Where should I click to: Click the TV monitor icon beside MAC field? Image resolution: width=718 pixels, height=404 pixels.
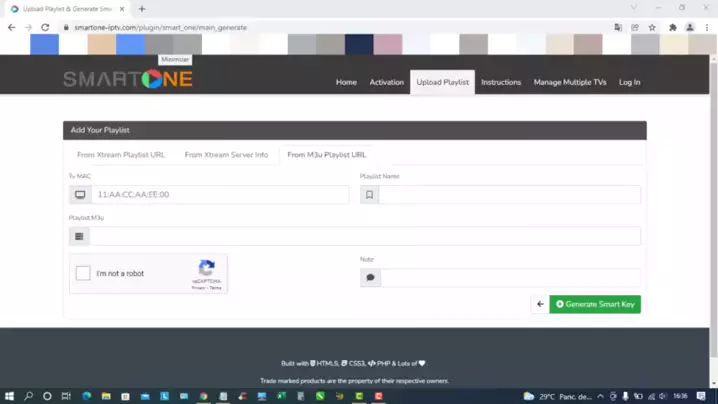(80, 195)
